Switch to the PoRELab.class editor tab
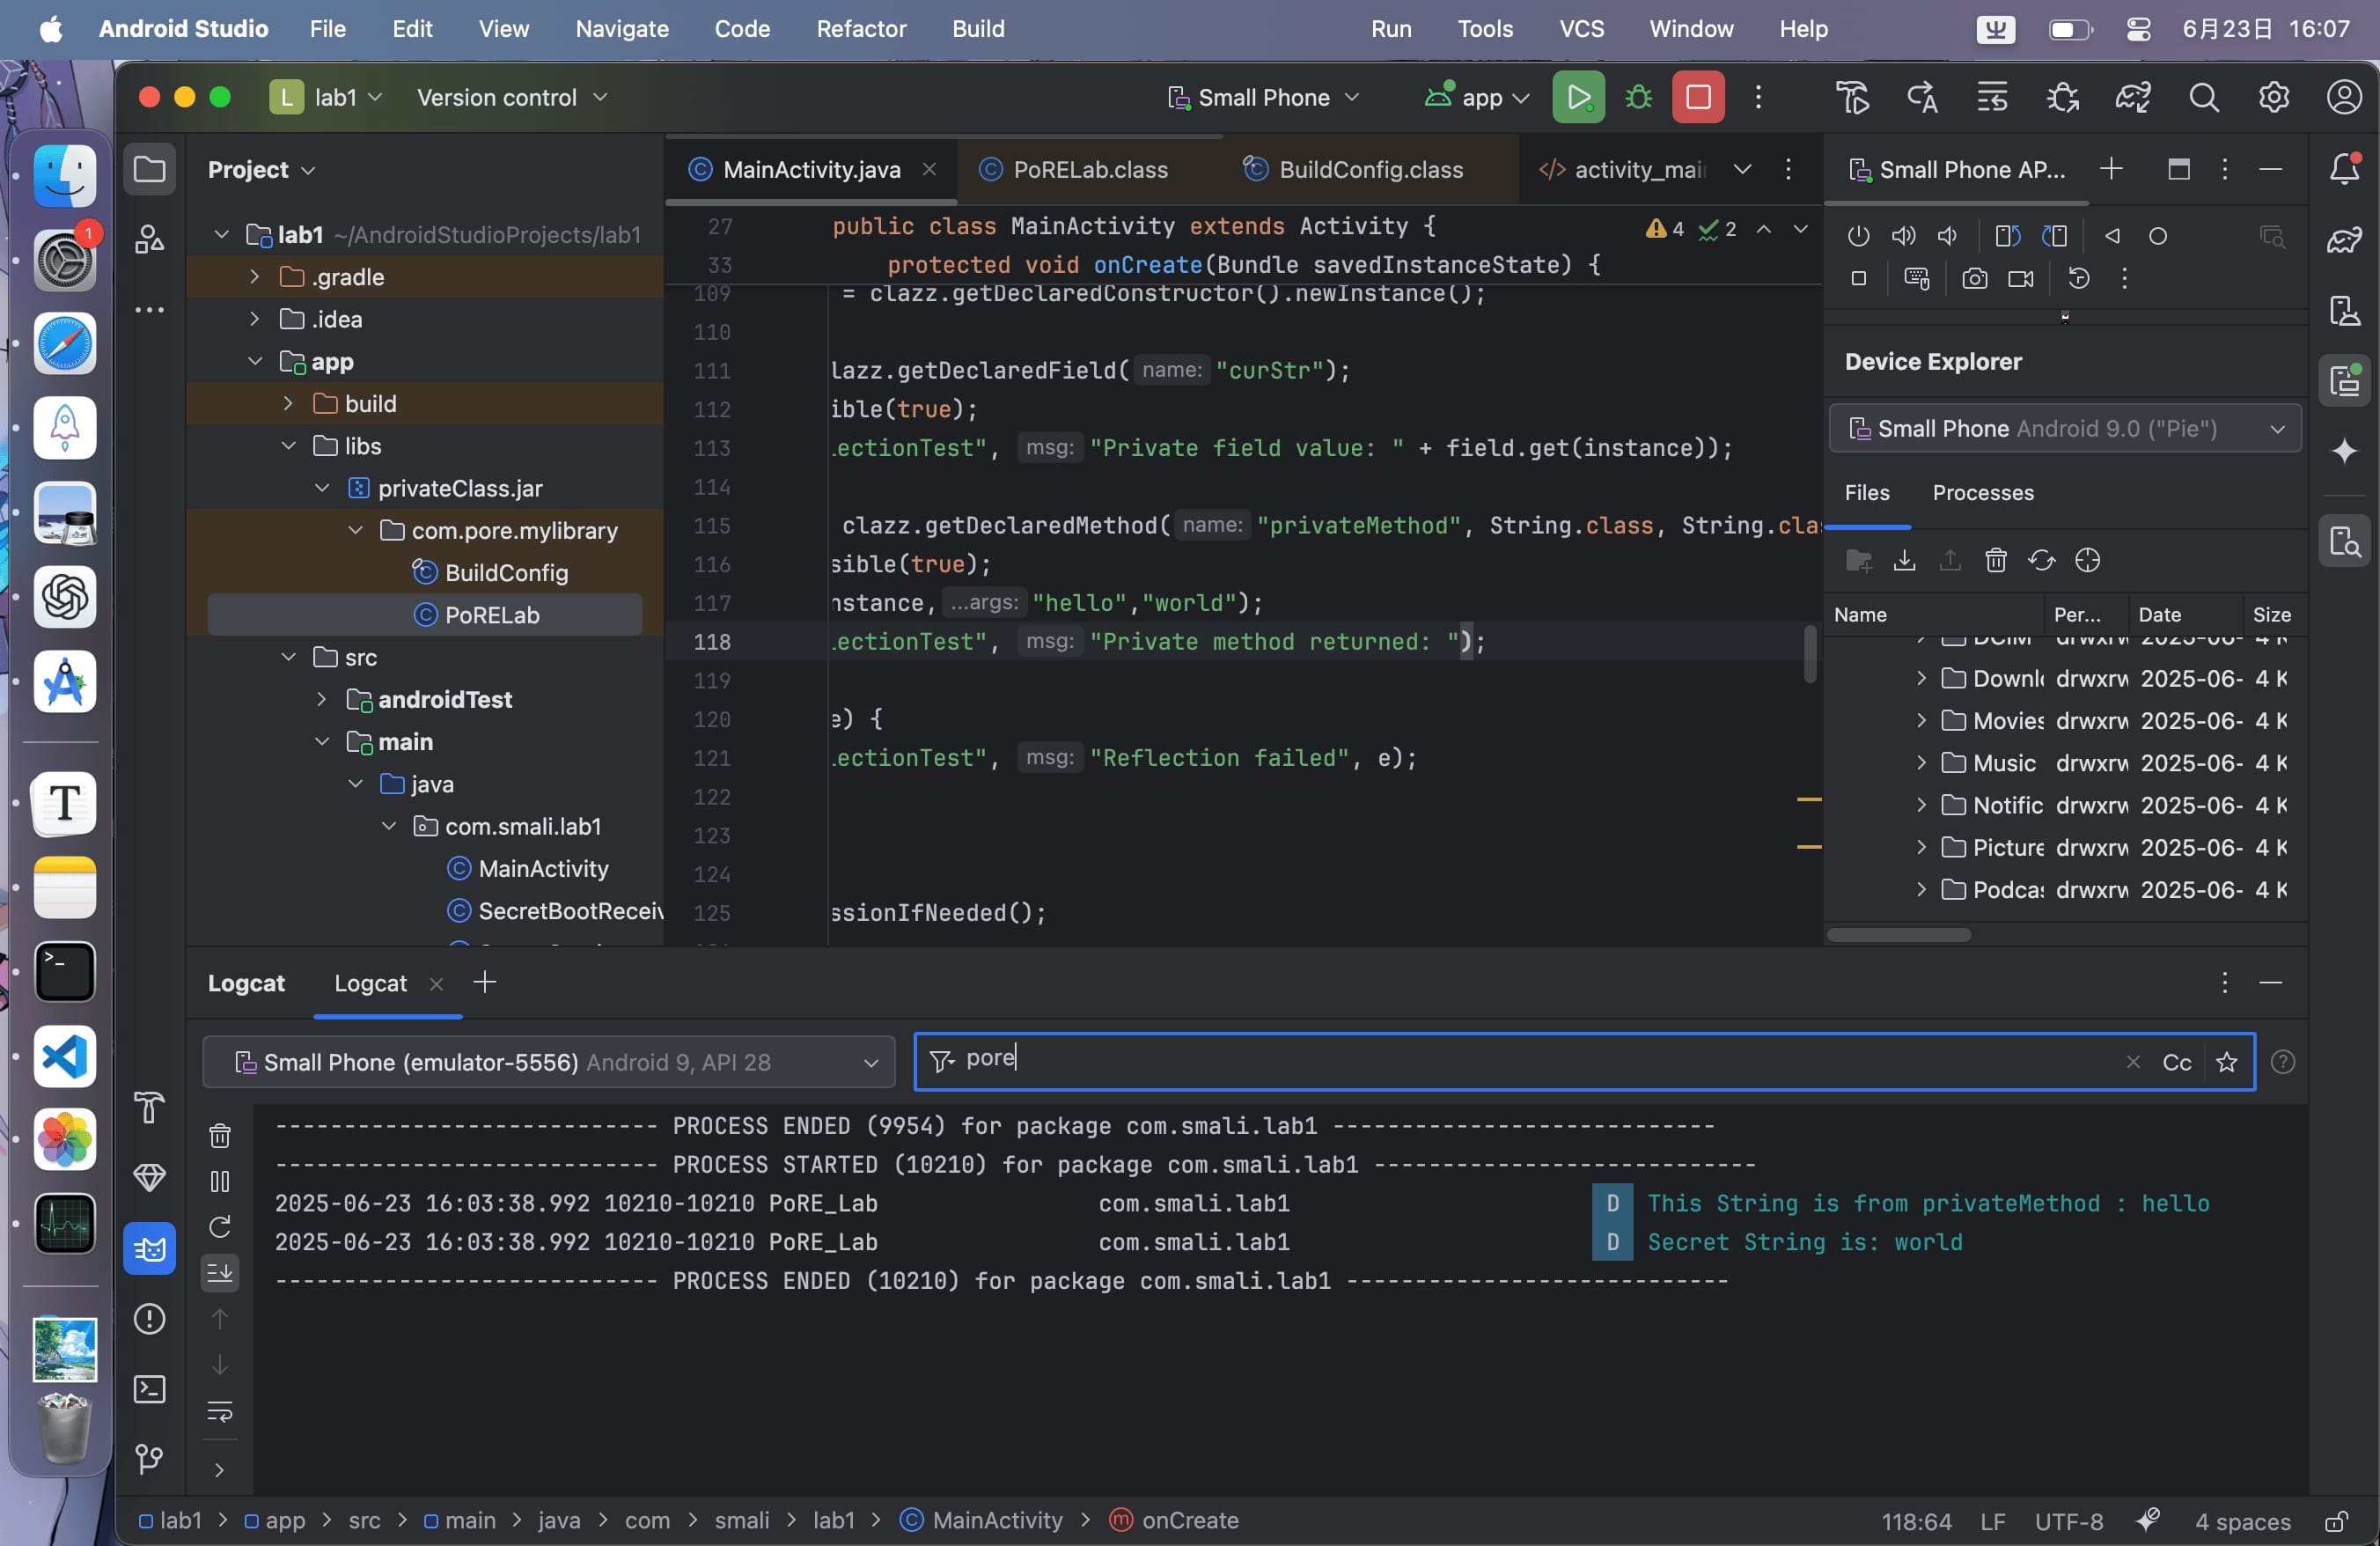The image size is (2380, 1546). click(1089, 170)
